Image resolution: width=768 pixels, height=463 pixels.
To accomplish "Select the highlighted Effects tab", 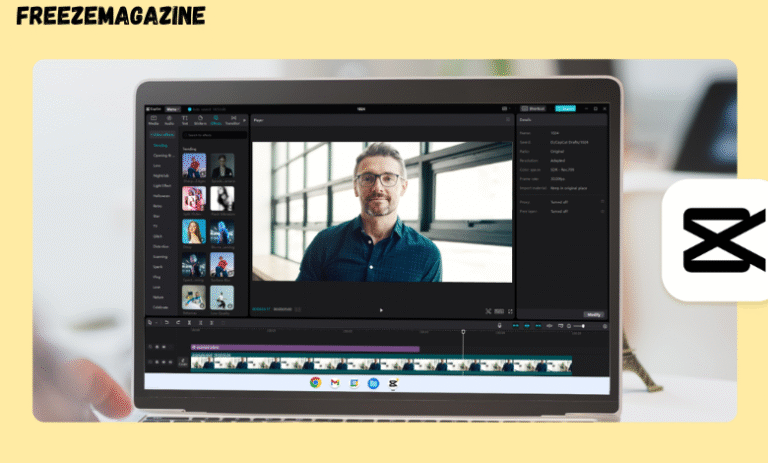I will [x=216, y=121].
